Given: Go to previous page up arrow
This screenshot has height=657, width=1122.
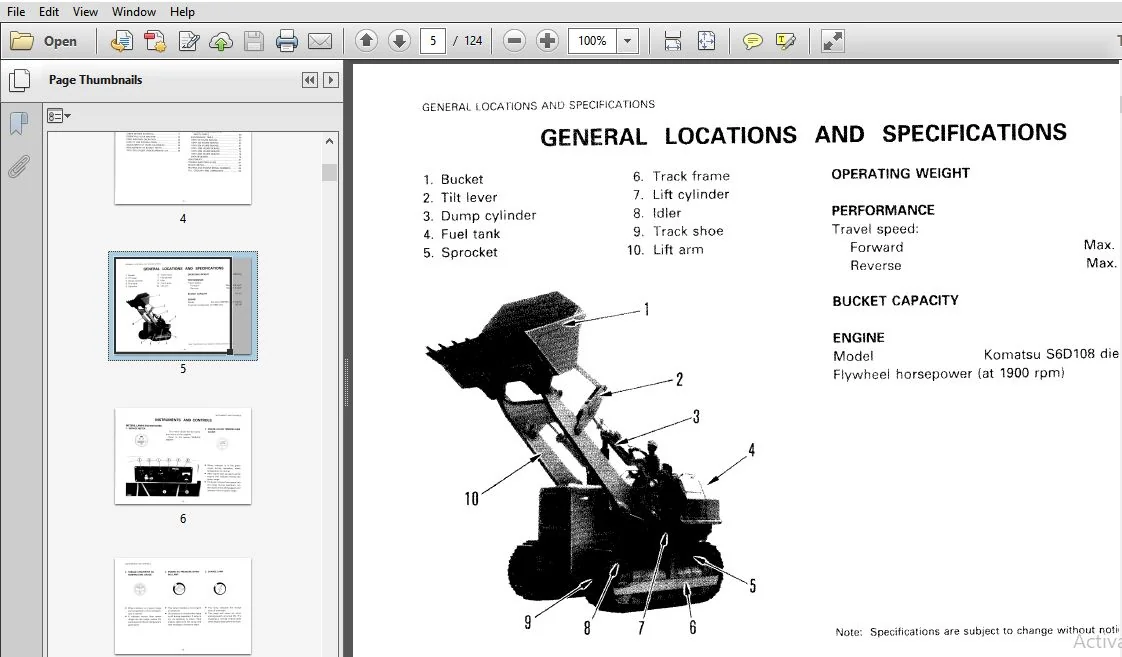Looking at the screenshot, I should (x=366, y=41).
